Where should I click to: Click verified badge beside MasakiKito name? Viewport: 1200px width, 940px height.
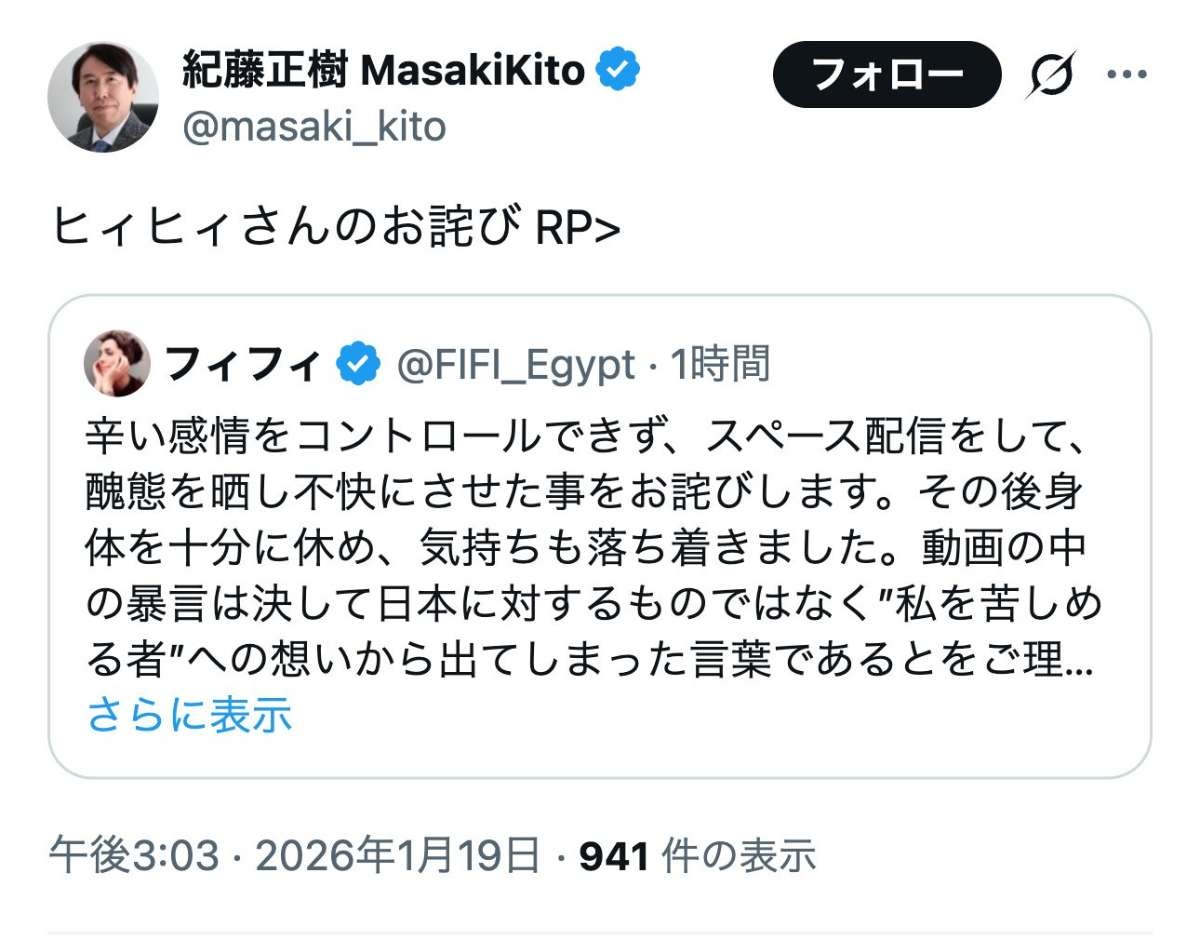coord(618,71)
